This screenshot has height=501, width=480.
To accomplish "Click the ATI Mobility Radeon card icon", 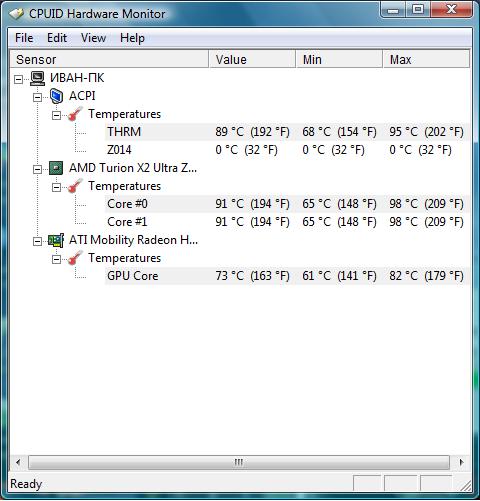I will pos(56,240).
